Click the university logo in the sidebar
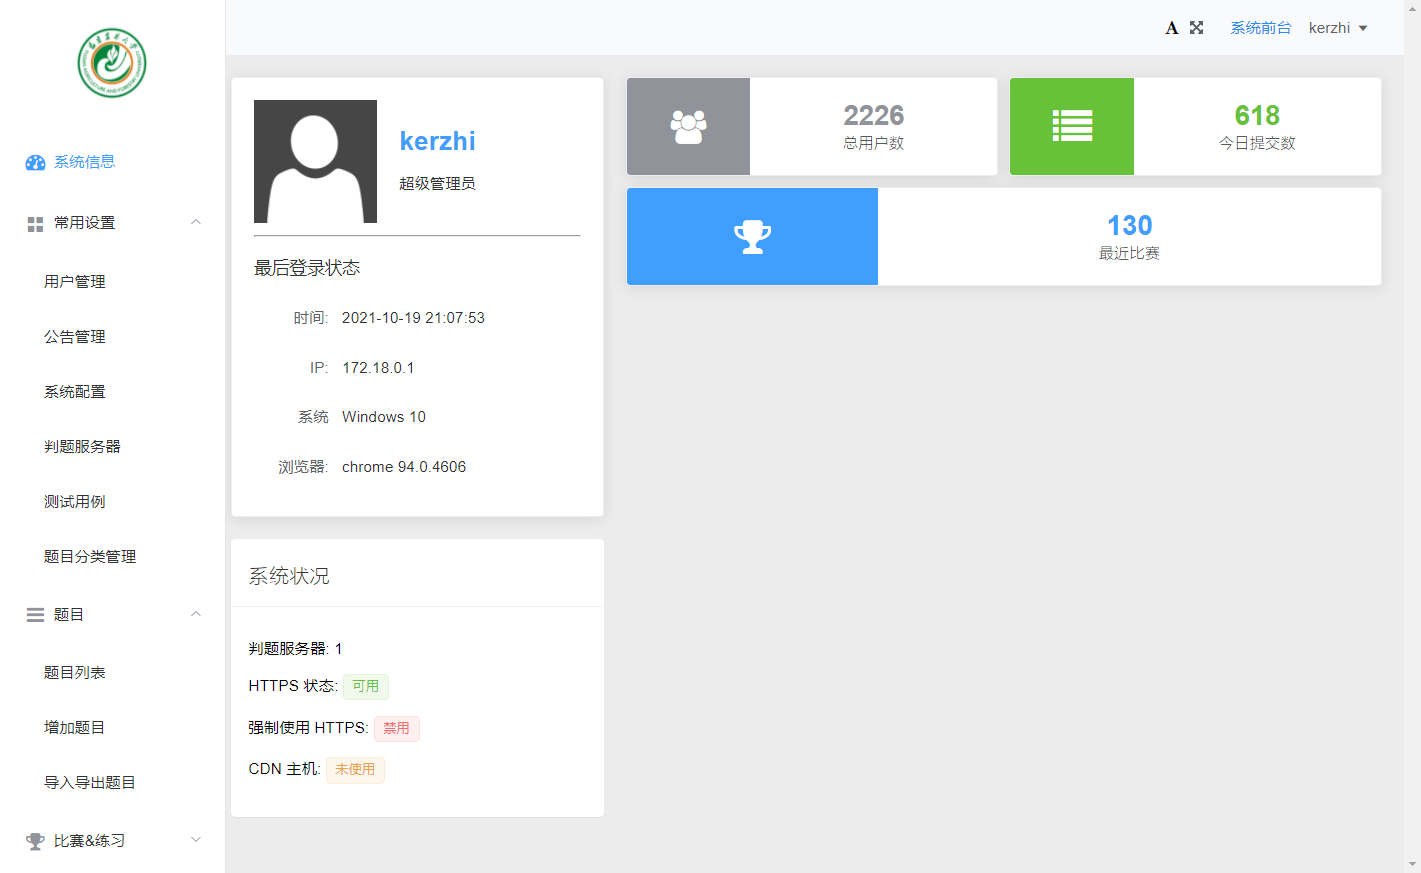Image resolution: width=1421 pixels, height=873 pixels. (112, 63)
